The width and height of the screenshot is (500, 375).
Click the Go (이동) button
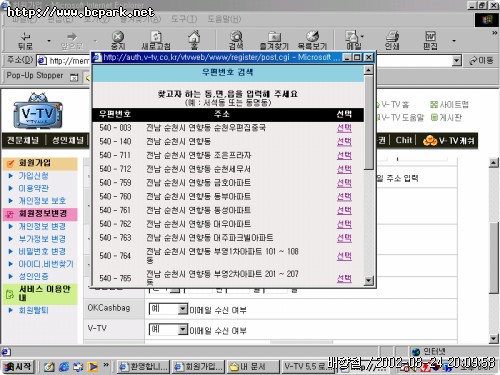pos(481,61)
